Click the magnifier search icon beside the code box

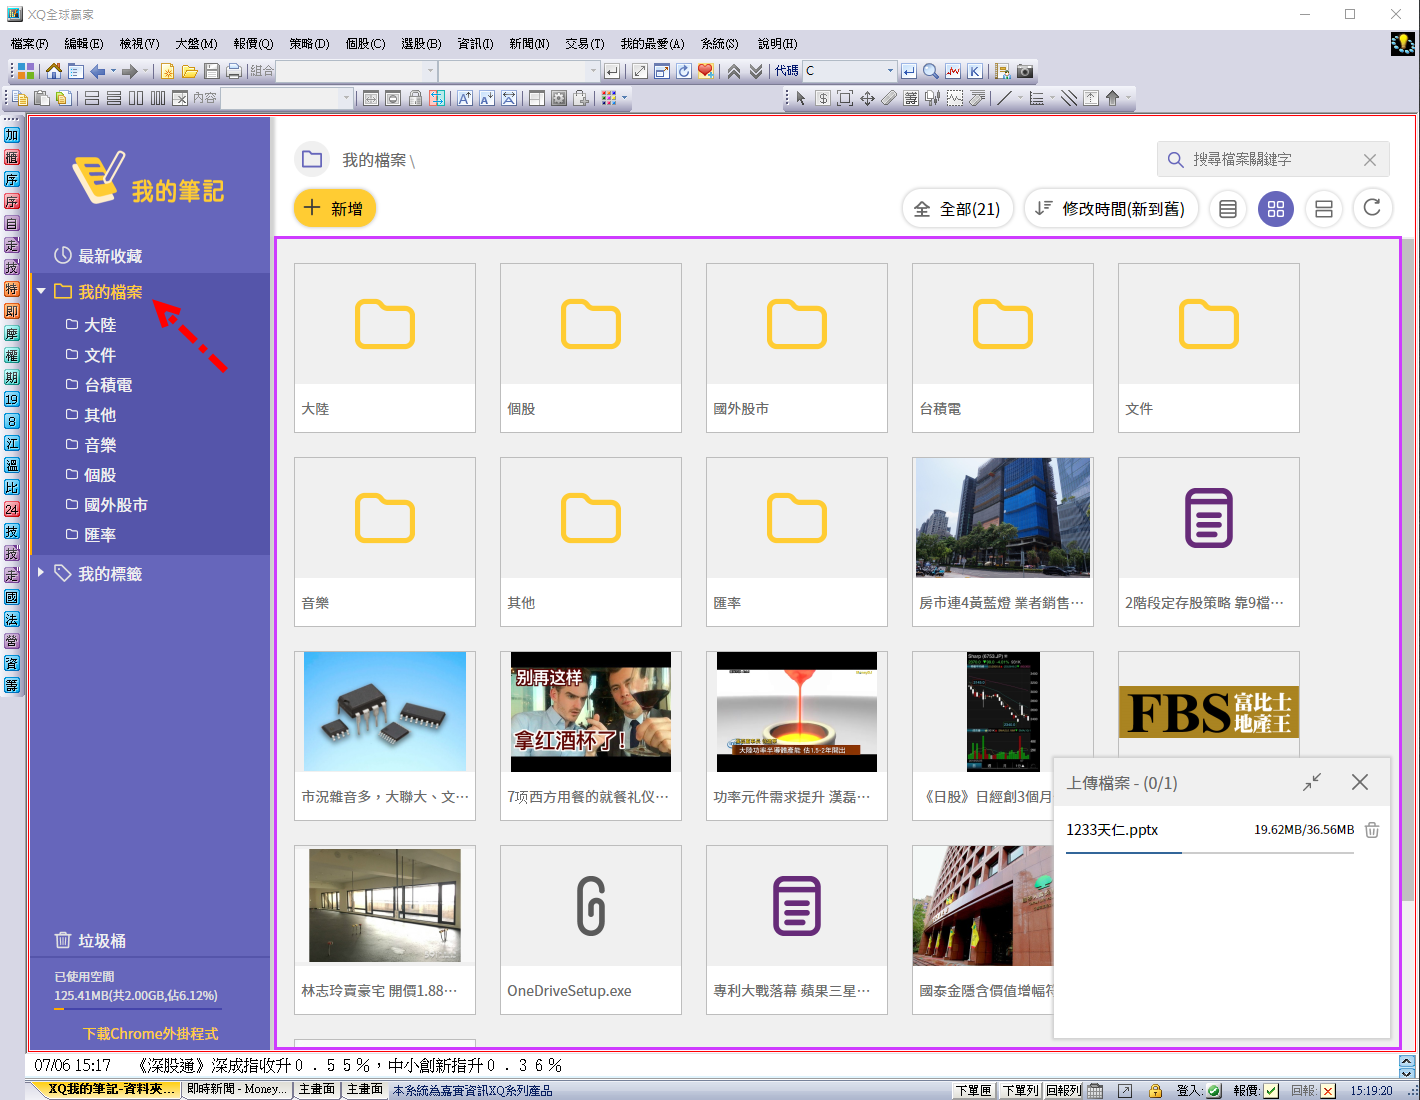pyautogui.click(x=931, y=71)
